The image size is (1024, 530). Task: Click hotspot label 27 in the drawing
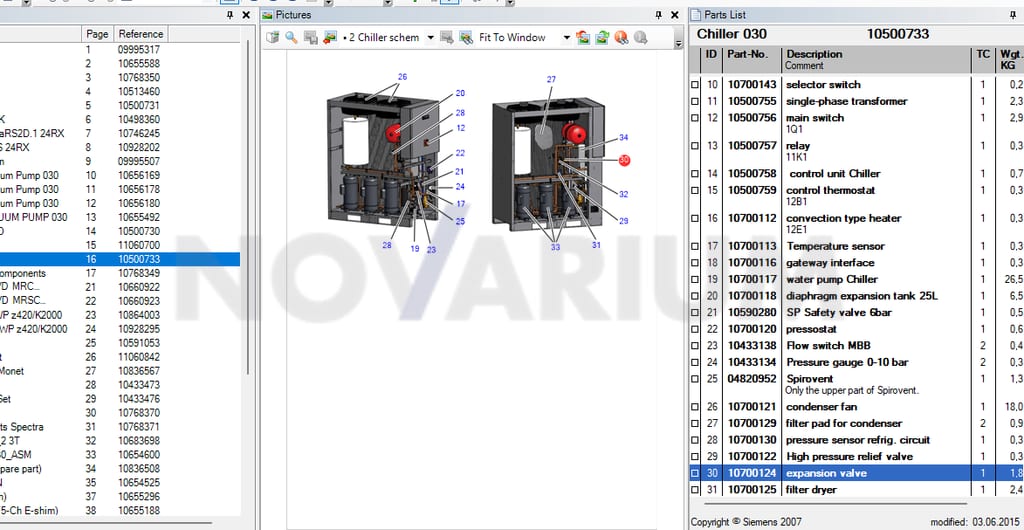point(551,79)
